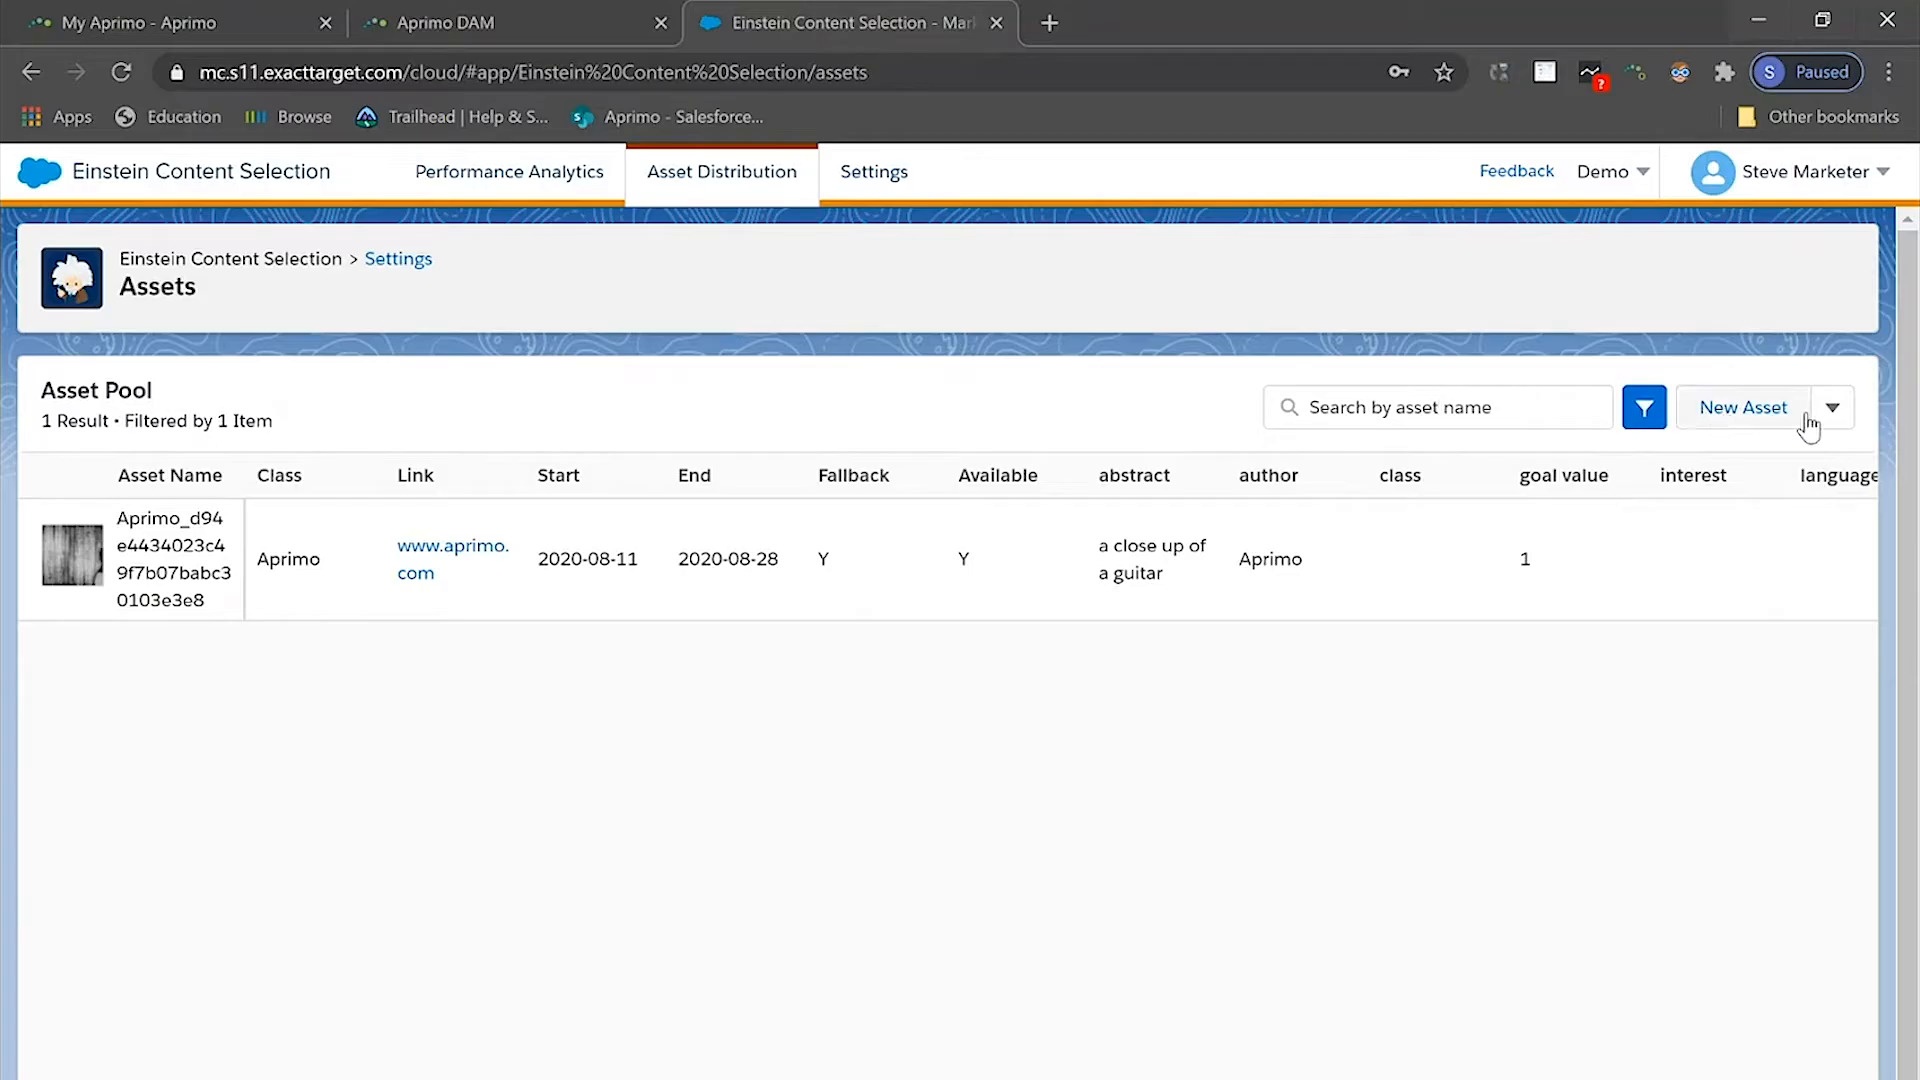Click the Aprimo author cell
This screenshot has height=1080, width=1920.
click(x=1270, y=559)
